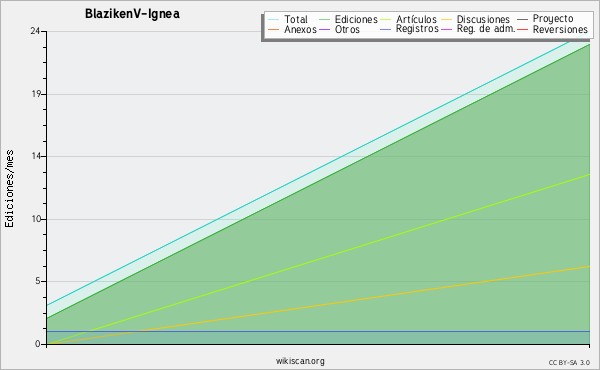Click the yellow-green Artículos legend swatch
Image resolution: width=600 pixels, height=370 pixels.
[386, 20]
